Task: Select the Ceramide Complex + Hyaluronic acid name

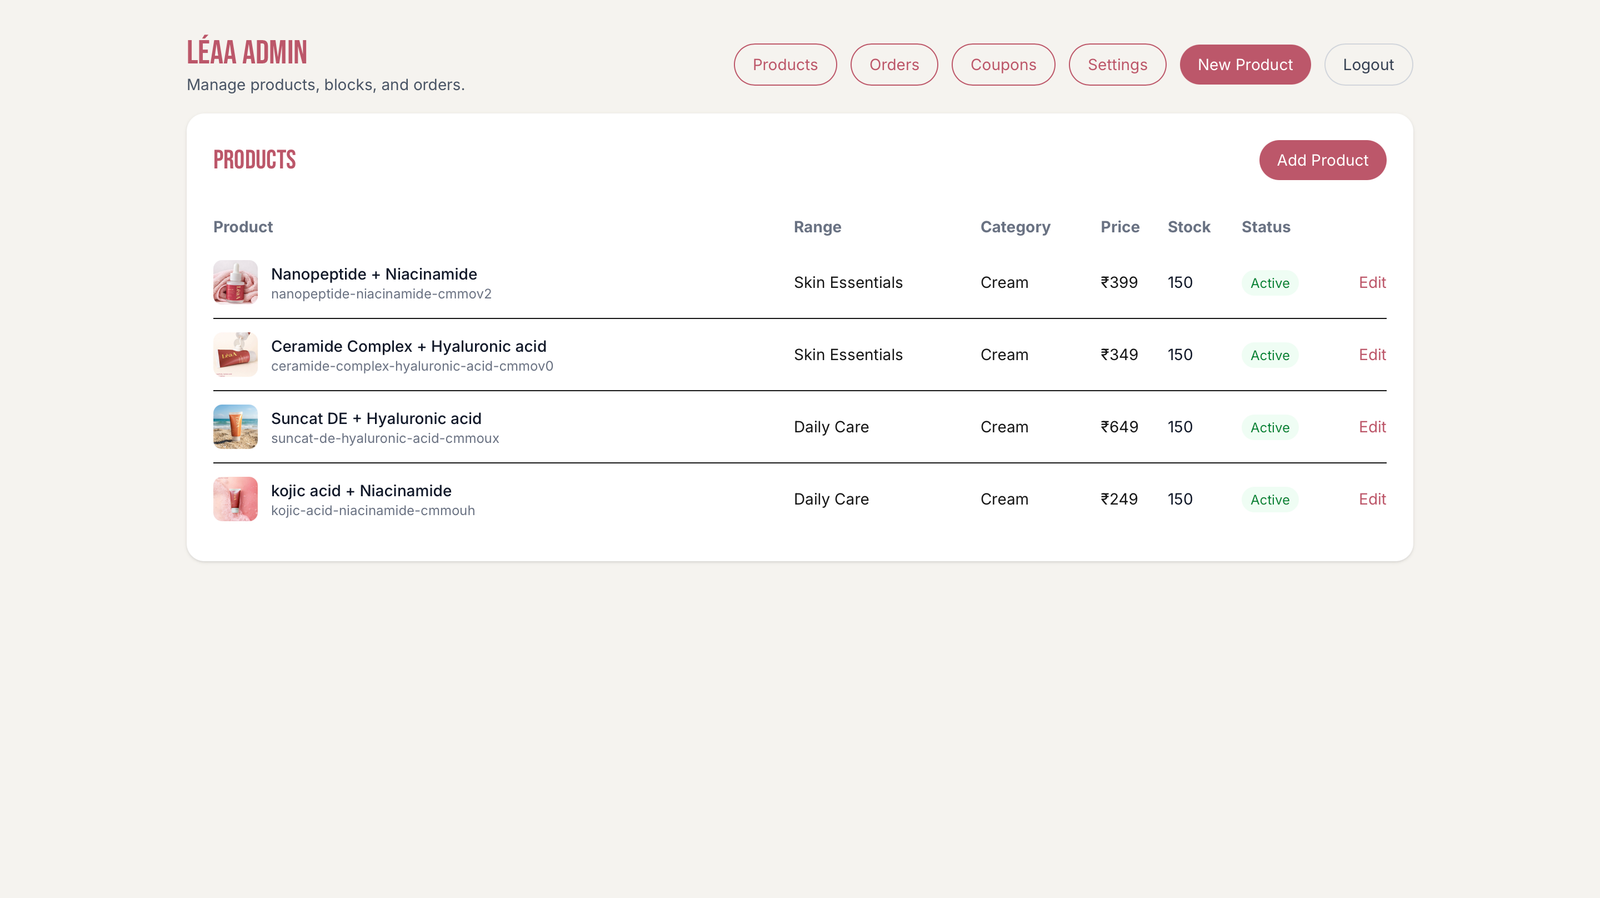Action: point(409,346)
